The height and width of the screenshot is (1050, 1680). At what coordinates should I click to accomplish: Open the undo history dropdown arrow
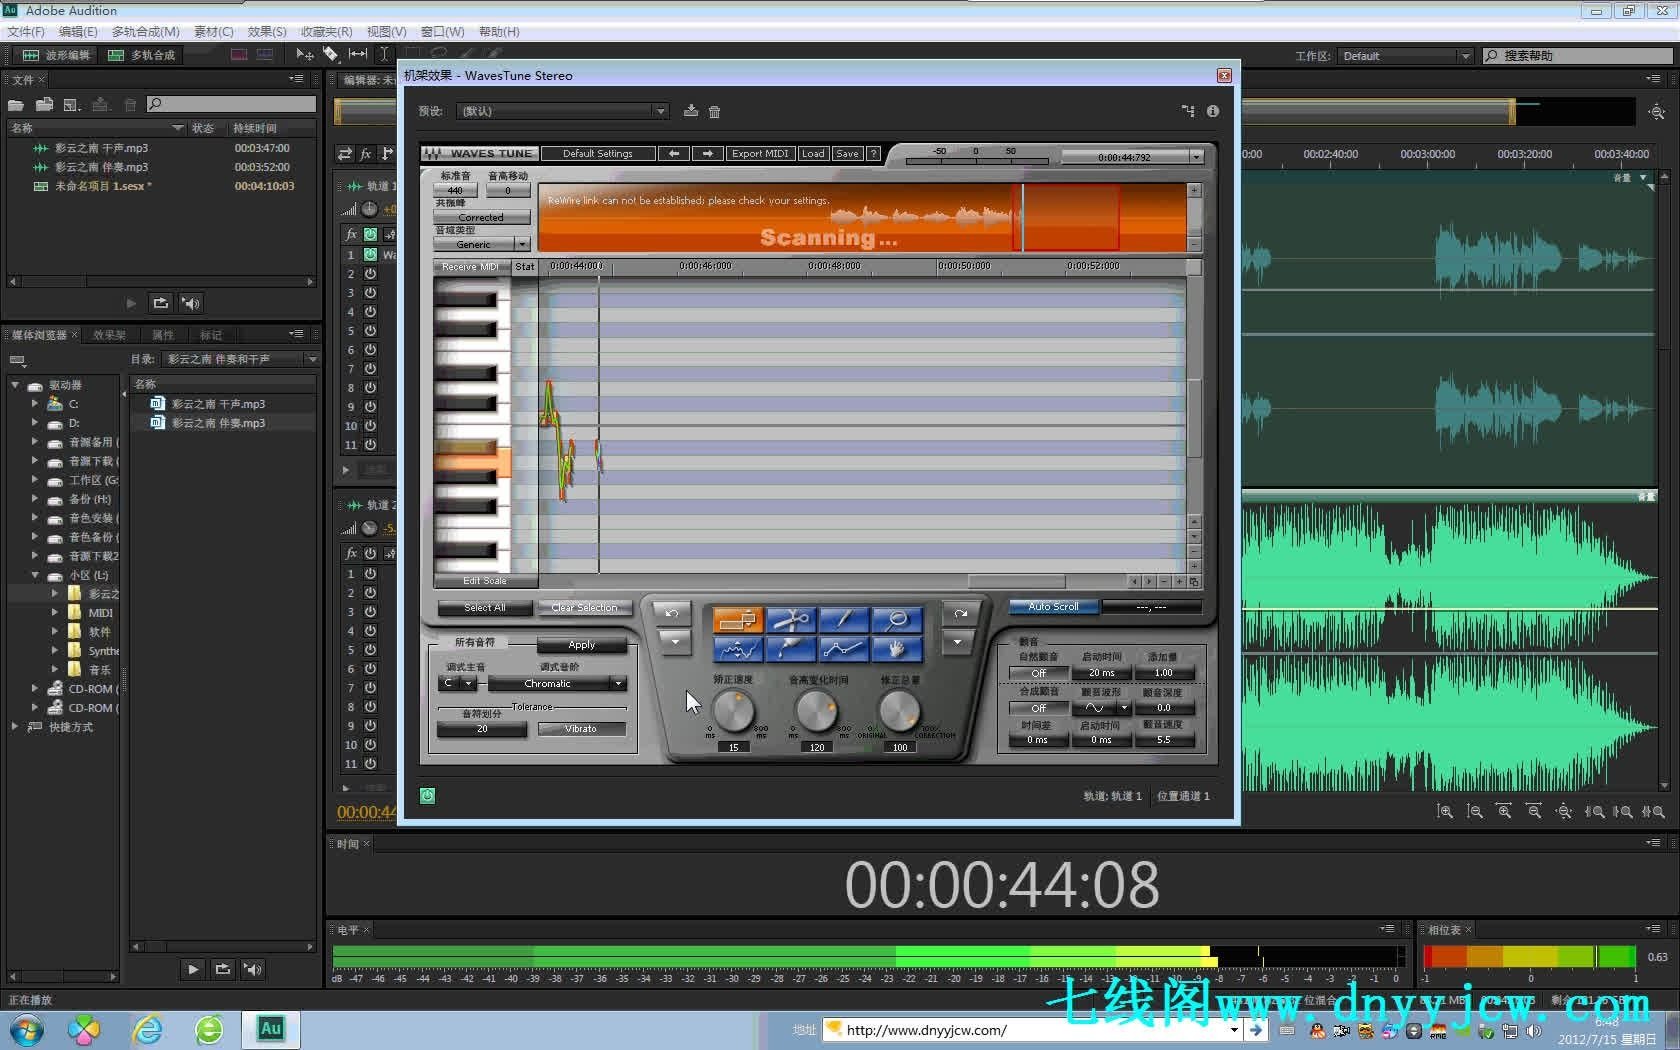tap(675, 642)
